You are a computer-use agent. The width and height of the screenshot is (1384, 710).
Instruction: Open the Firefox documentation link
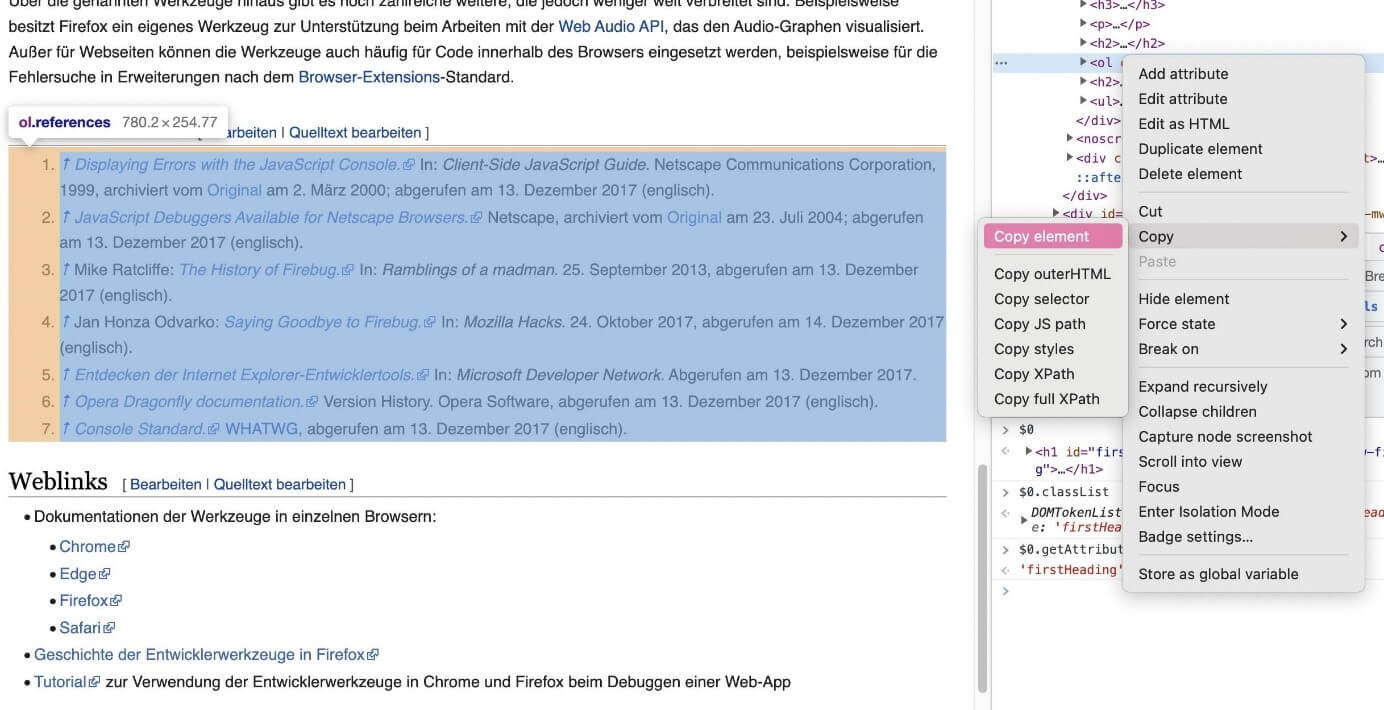click(90, 600)
